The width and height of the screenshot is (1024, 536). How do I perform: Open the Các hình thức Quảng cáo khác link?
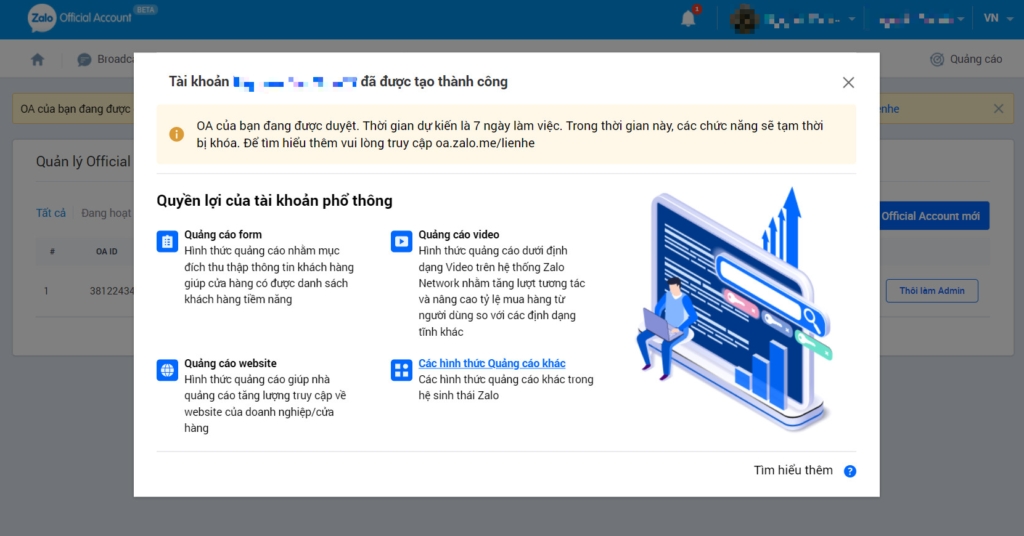[492, 364]
